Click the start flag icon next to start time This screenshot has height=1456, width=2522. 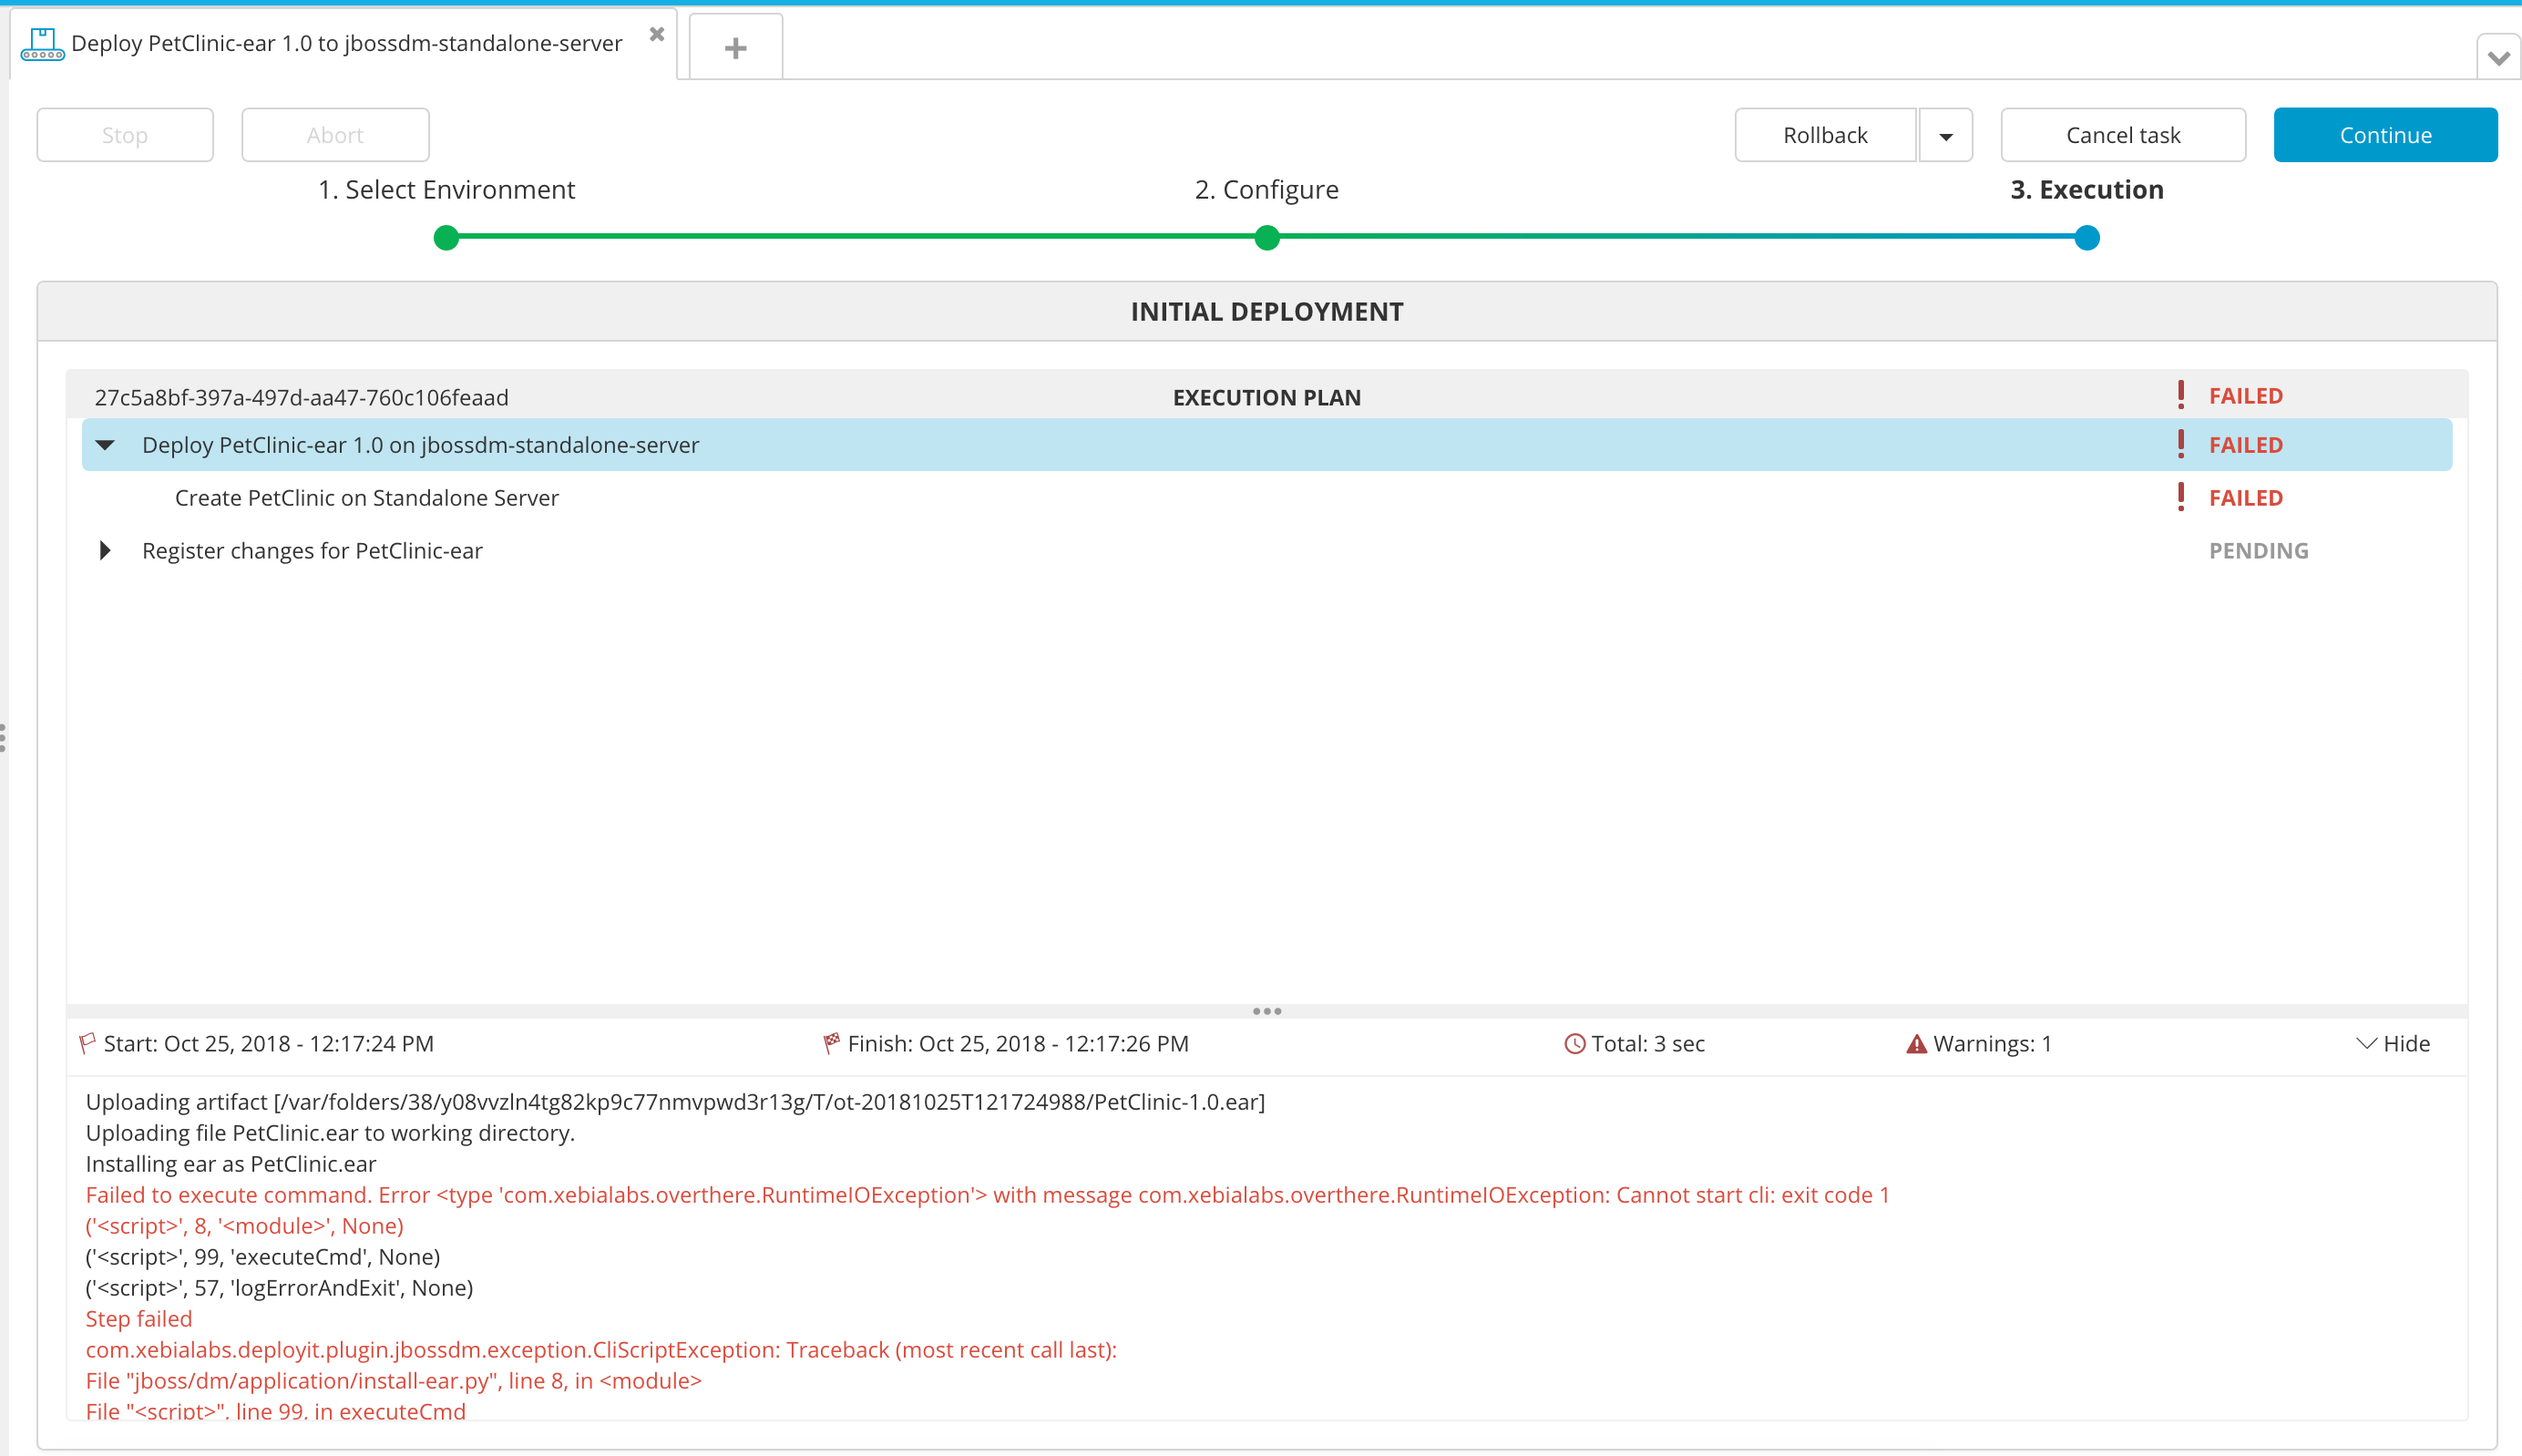coord(90,1041)
